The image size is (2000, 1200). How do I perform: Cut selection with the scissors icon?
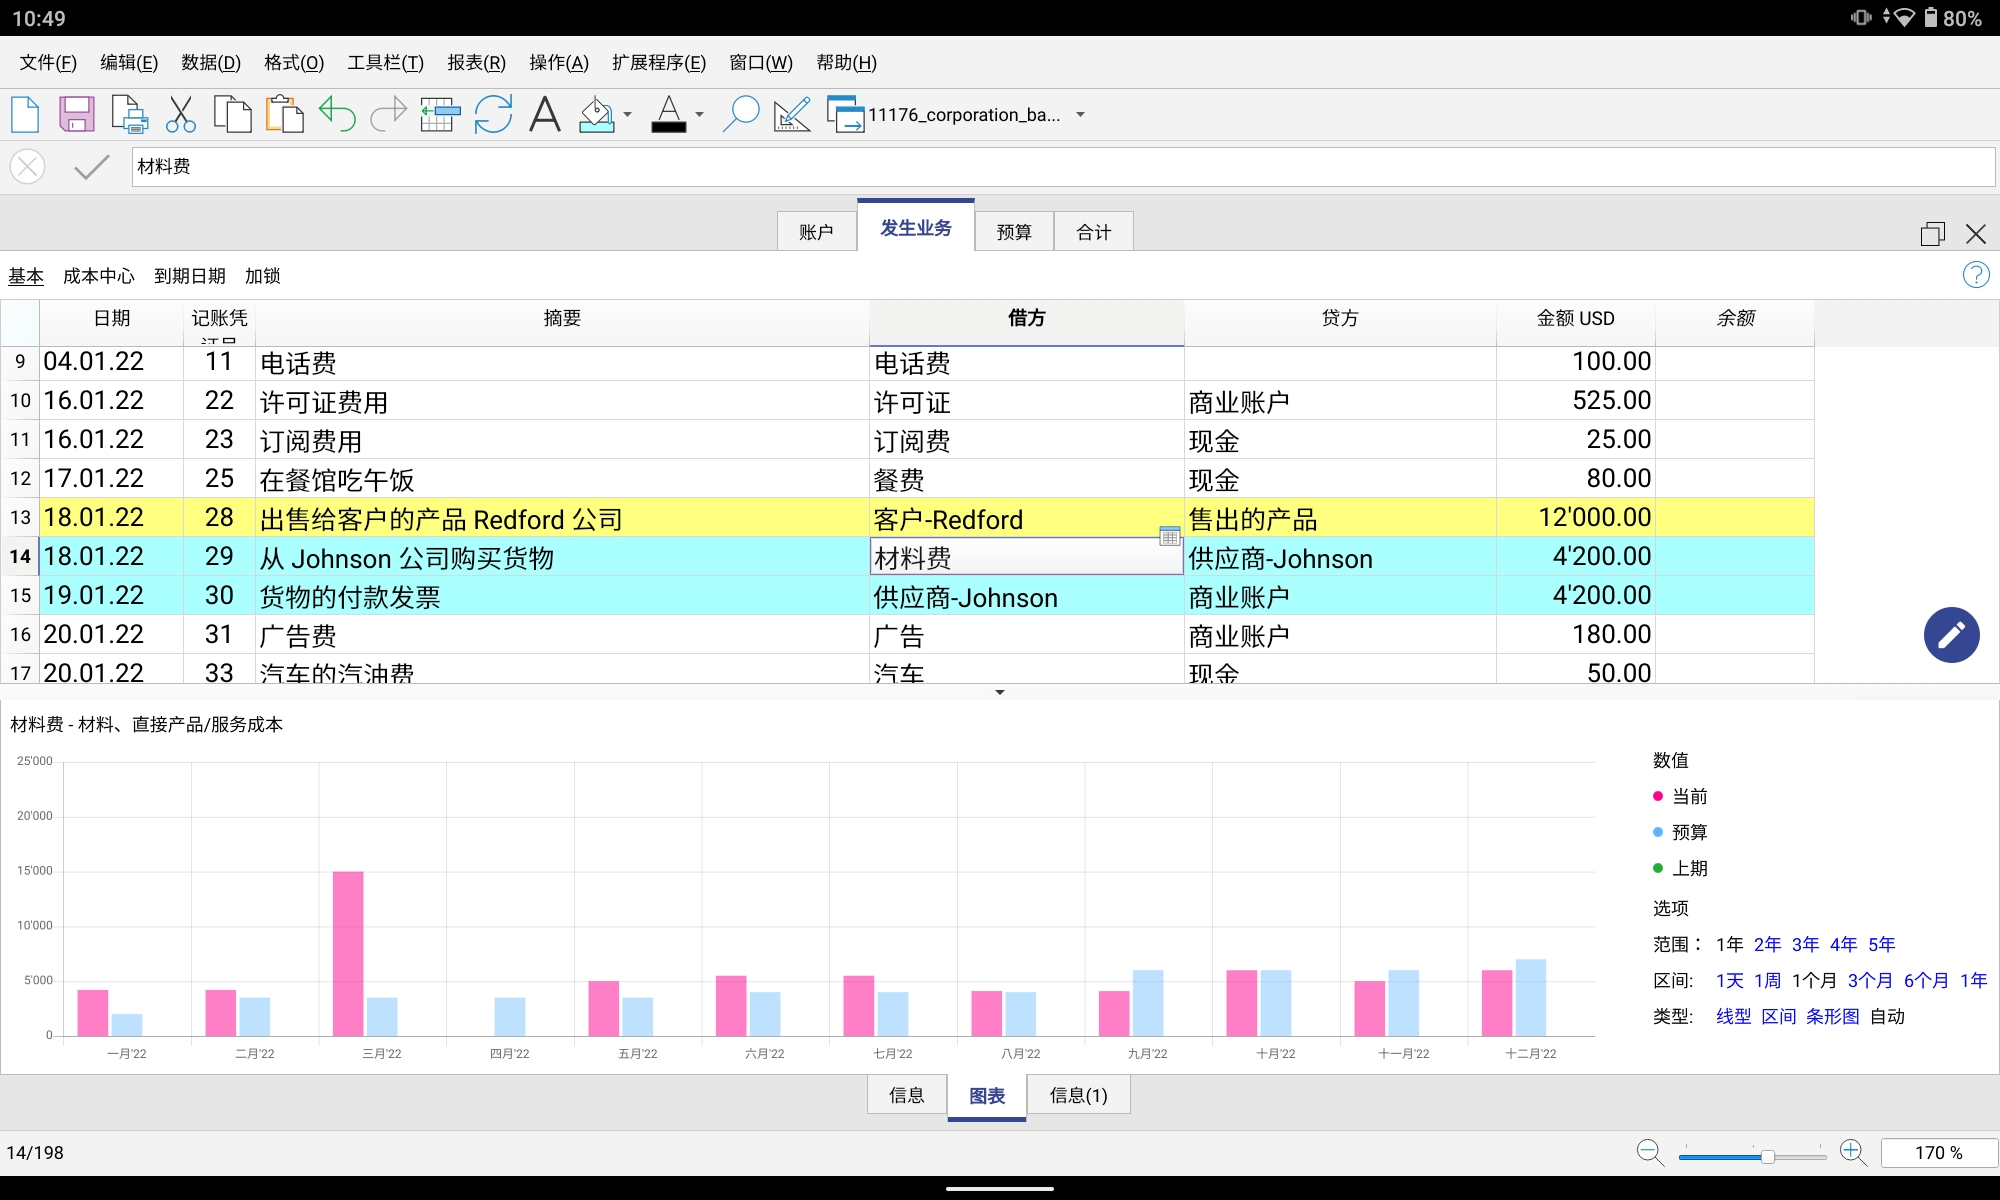coord(181,114)
